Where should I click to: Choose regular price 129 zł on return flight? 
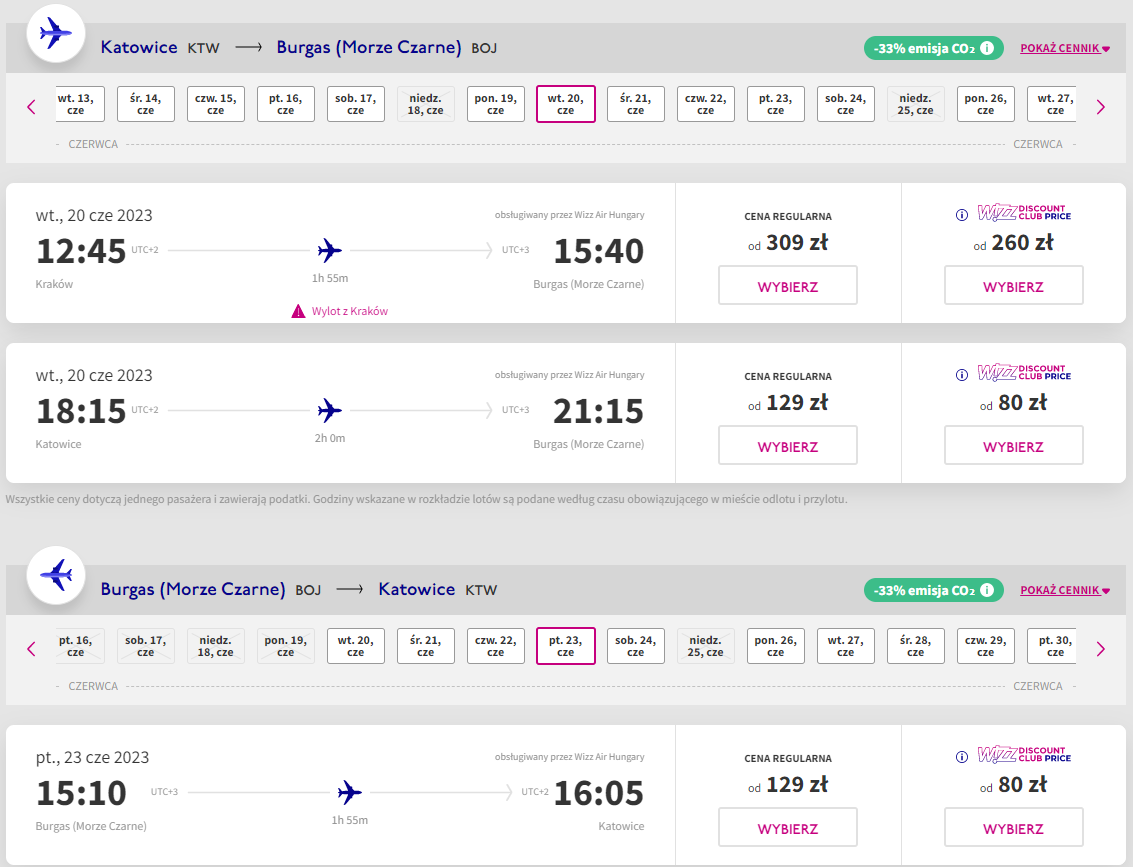(788, 827)
